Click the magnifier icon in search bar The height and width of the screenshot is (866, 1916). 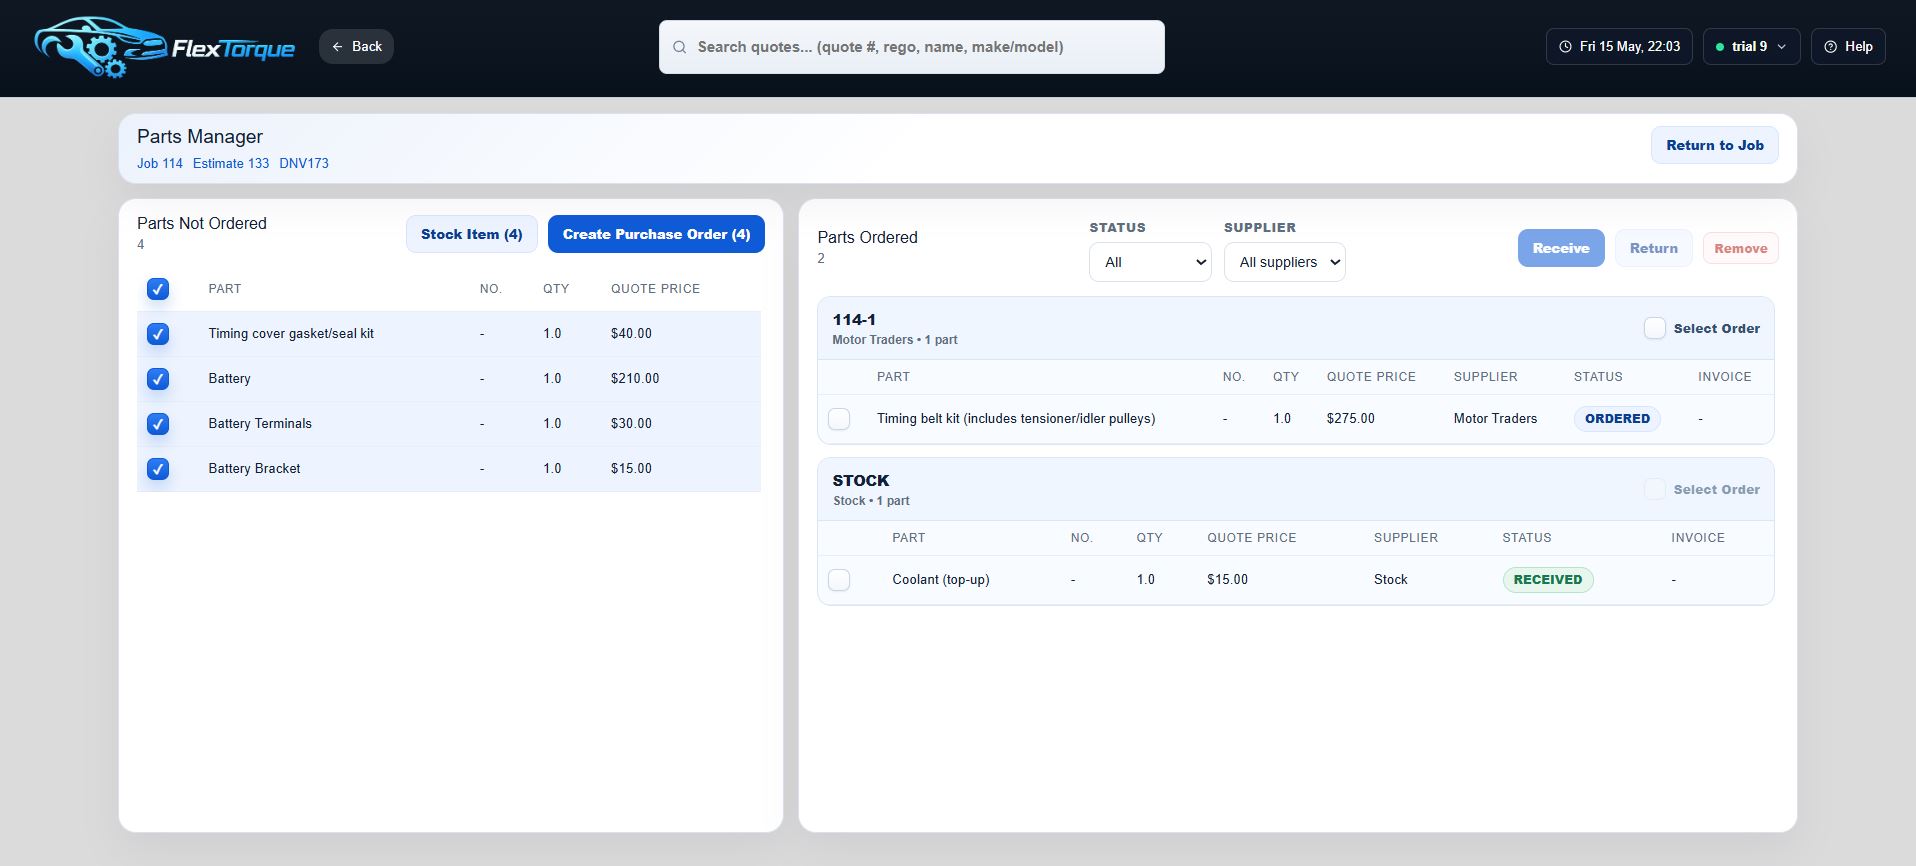(680, 47)
